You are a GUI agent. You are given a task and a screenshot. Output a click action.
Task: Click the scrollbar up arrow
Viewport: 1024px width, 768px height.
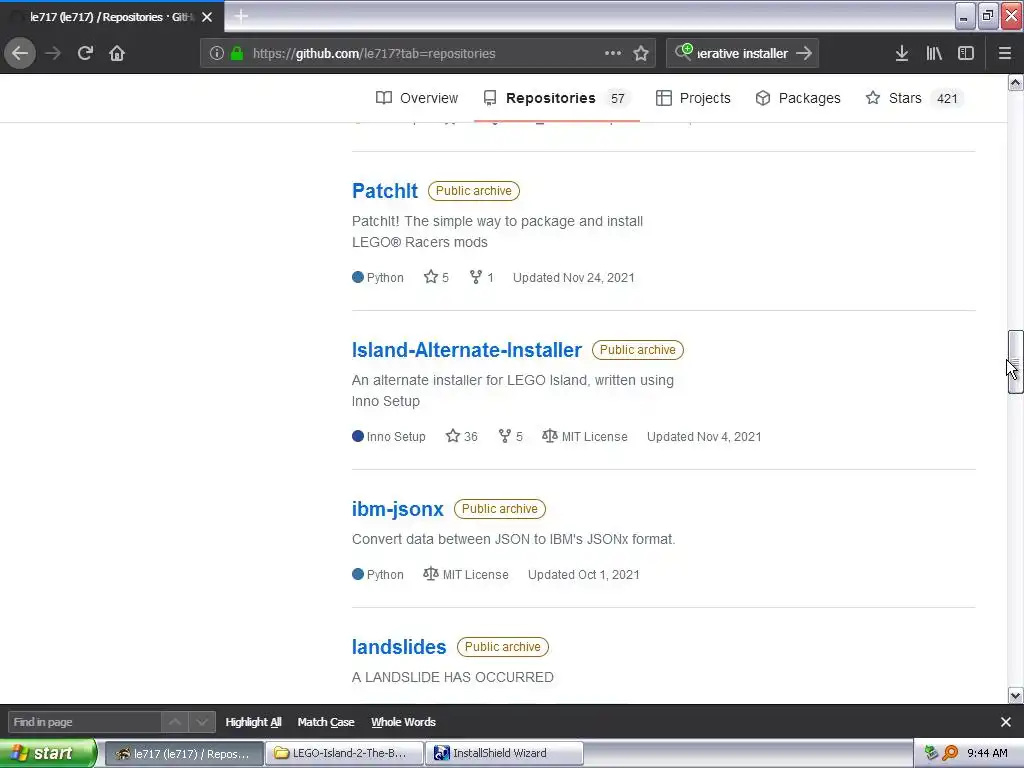click(1015, 82)
